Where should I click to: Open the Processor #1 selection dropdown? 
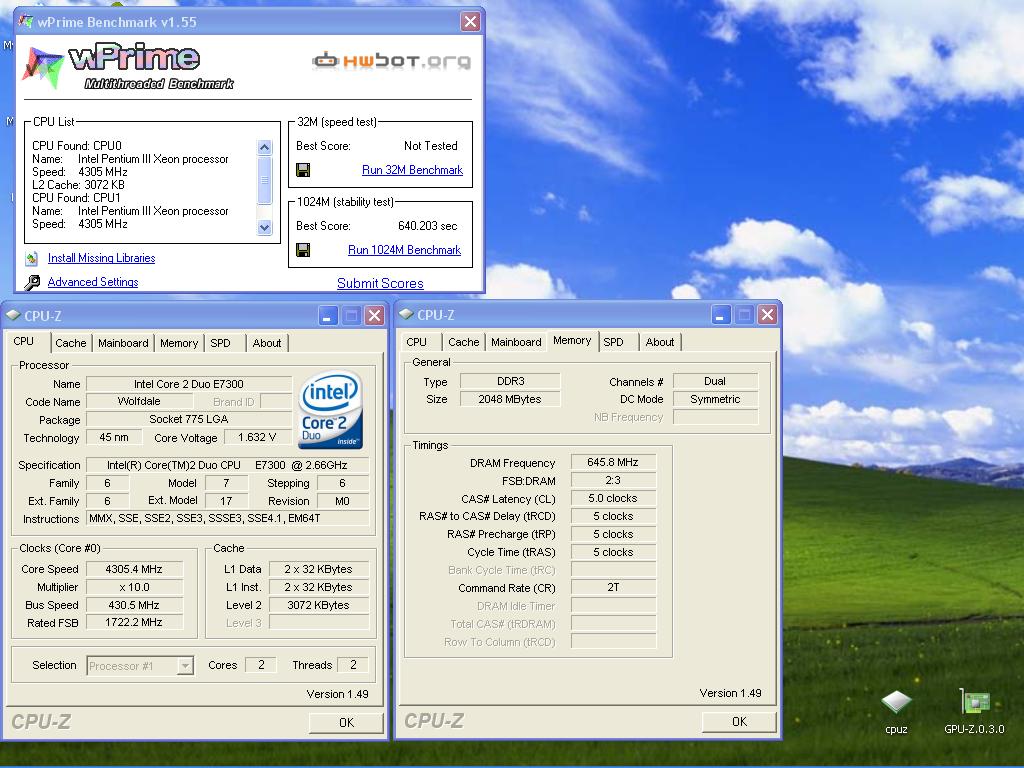(x=185, y=666)
